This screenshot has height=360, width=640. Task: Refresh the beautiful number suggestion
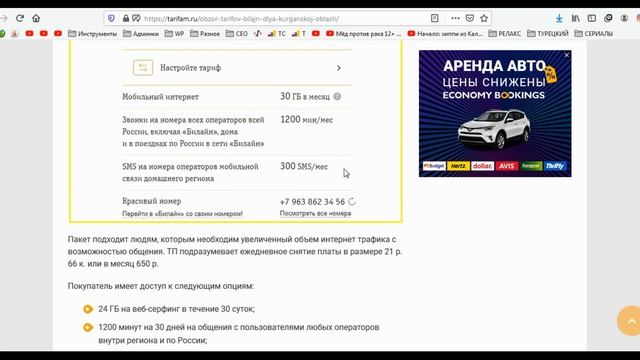[352, 202]
